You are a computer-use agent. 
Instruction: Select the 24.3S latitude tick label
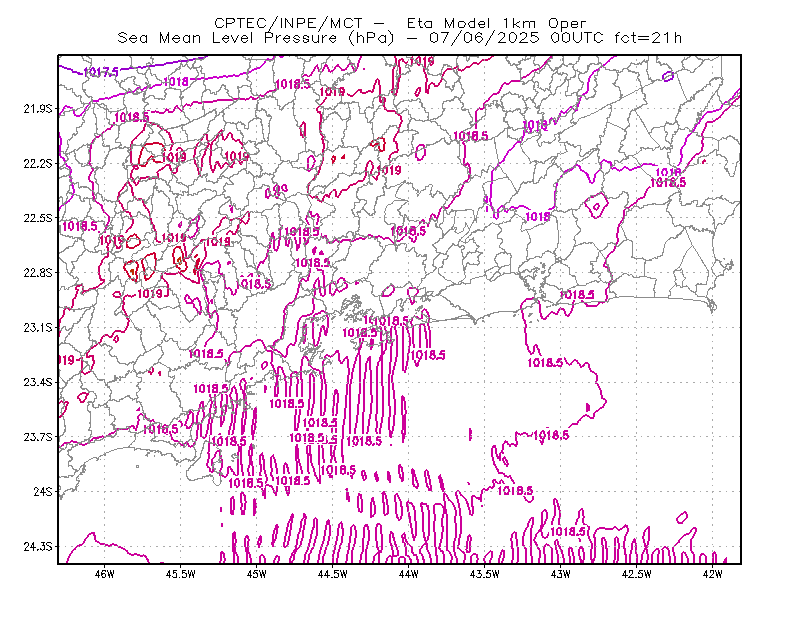click(38, 547)
